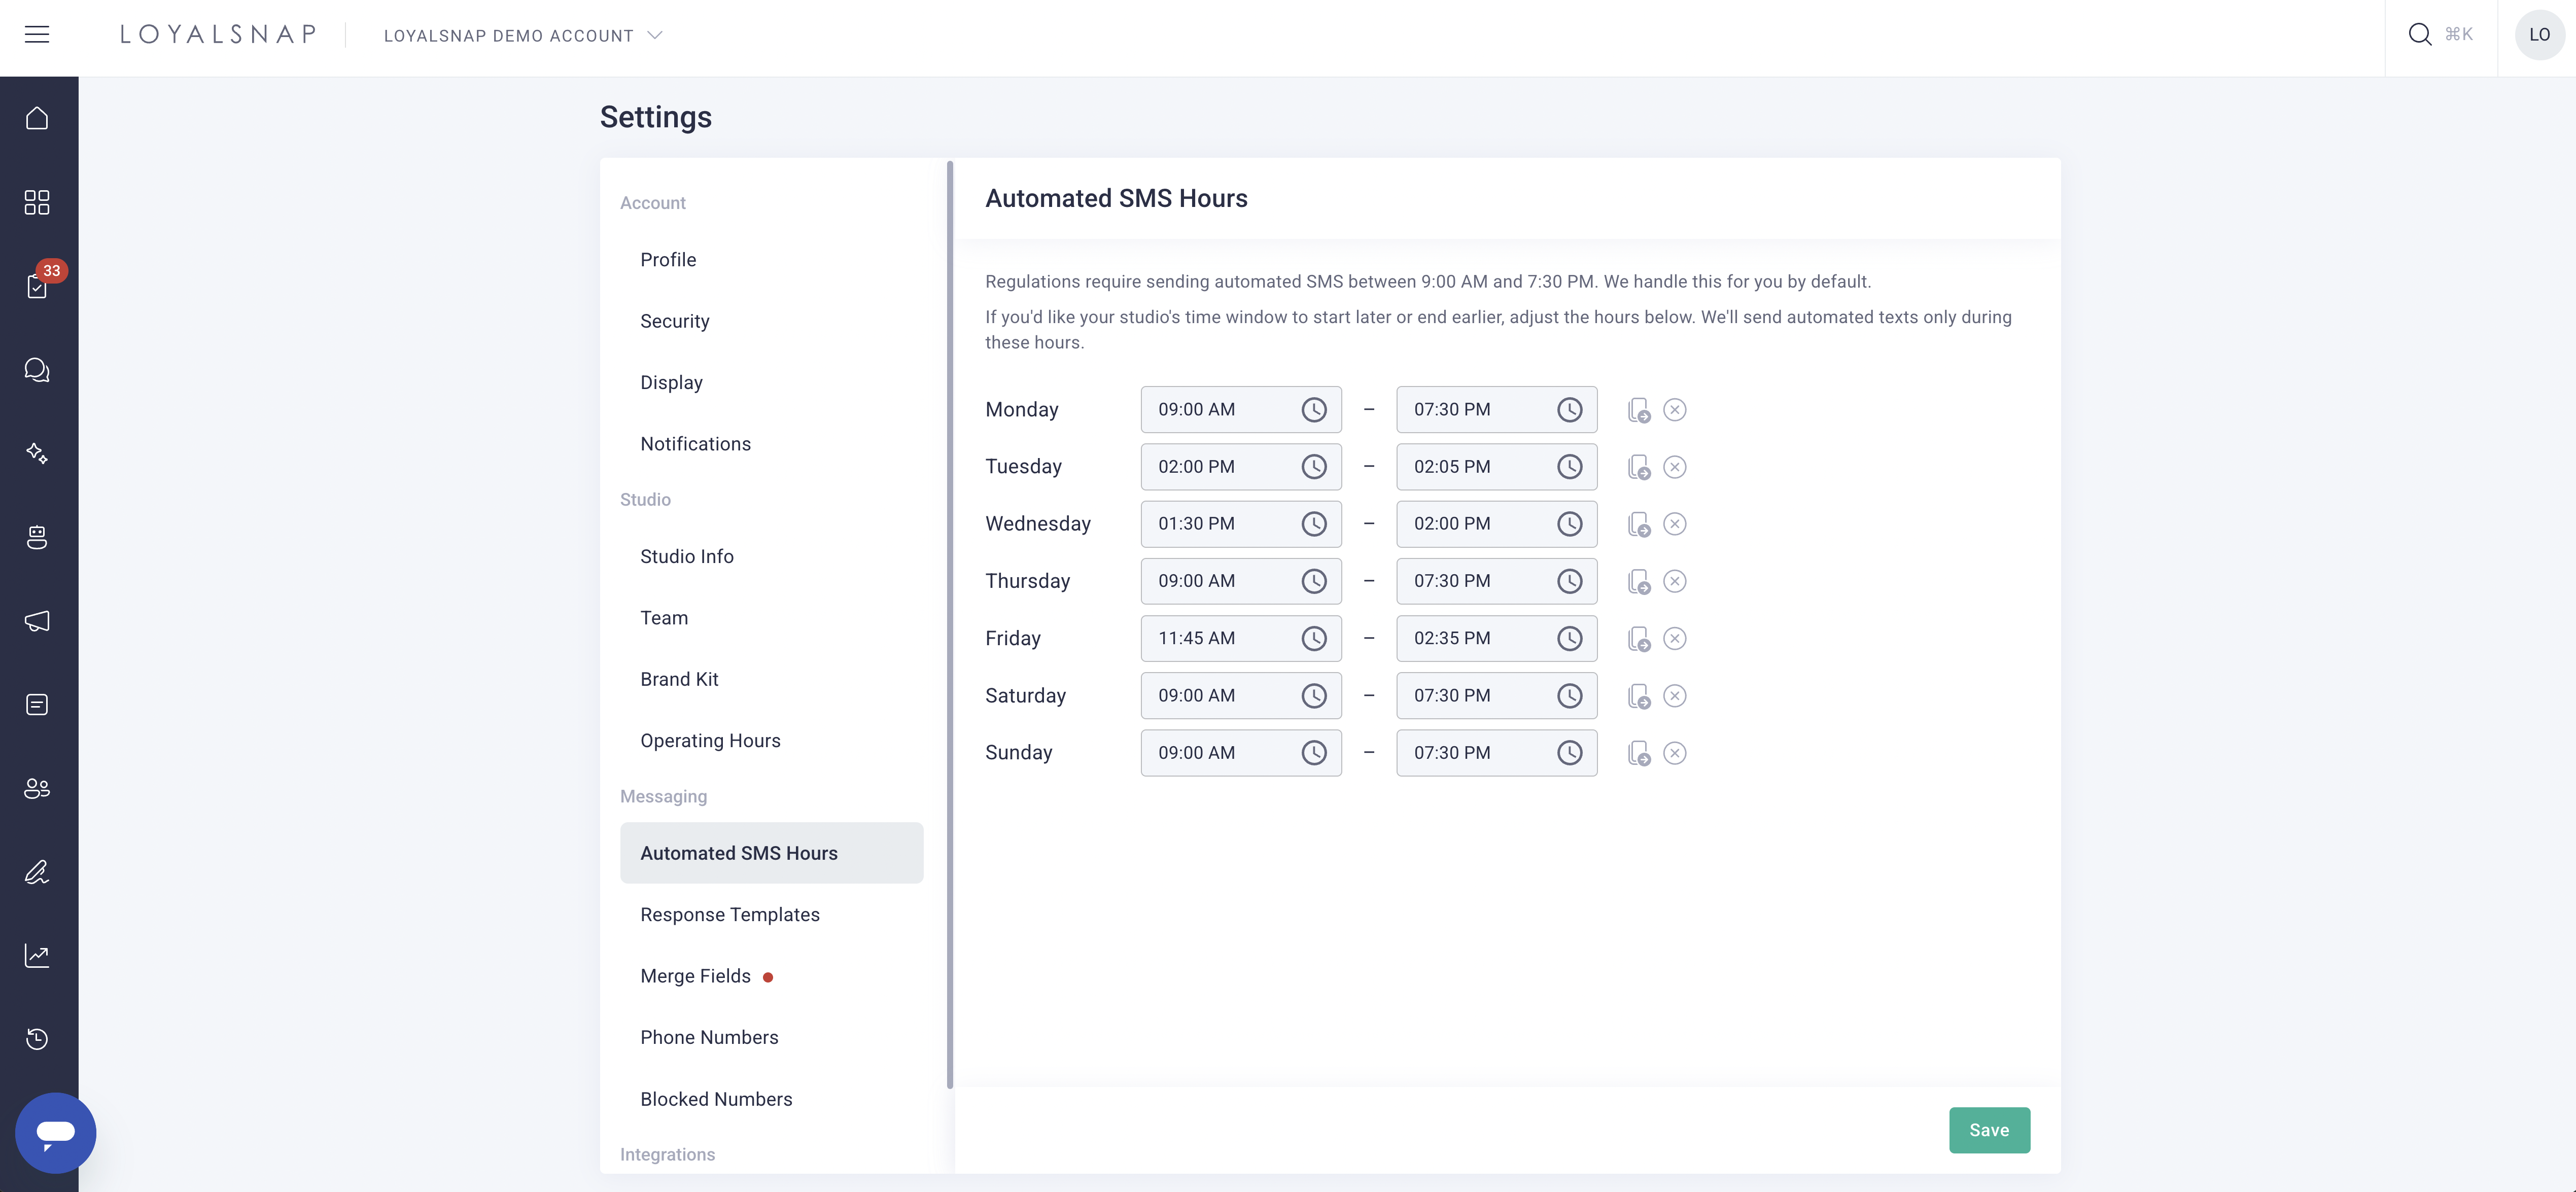Open the analytics chart icon in sidebar
Image resolution: width=2576 pixels, height=1192 pixels.
[37, 956]
